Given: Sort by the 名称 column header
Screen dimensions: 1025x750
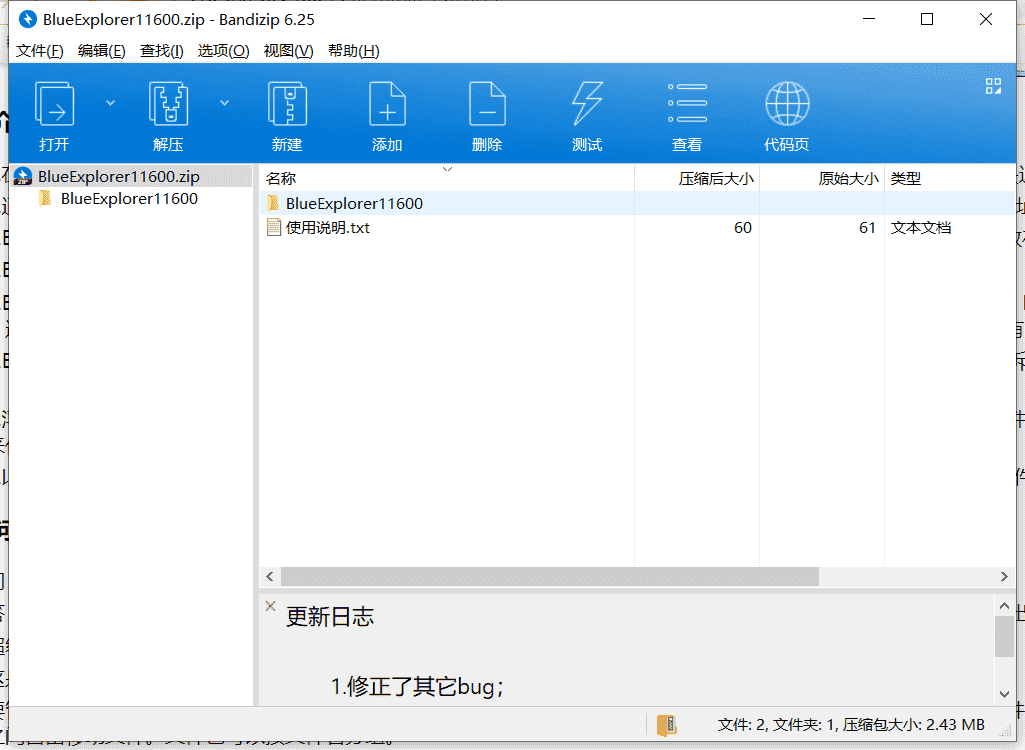Looking at the screenshot, I should (446, 179).
